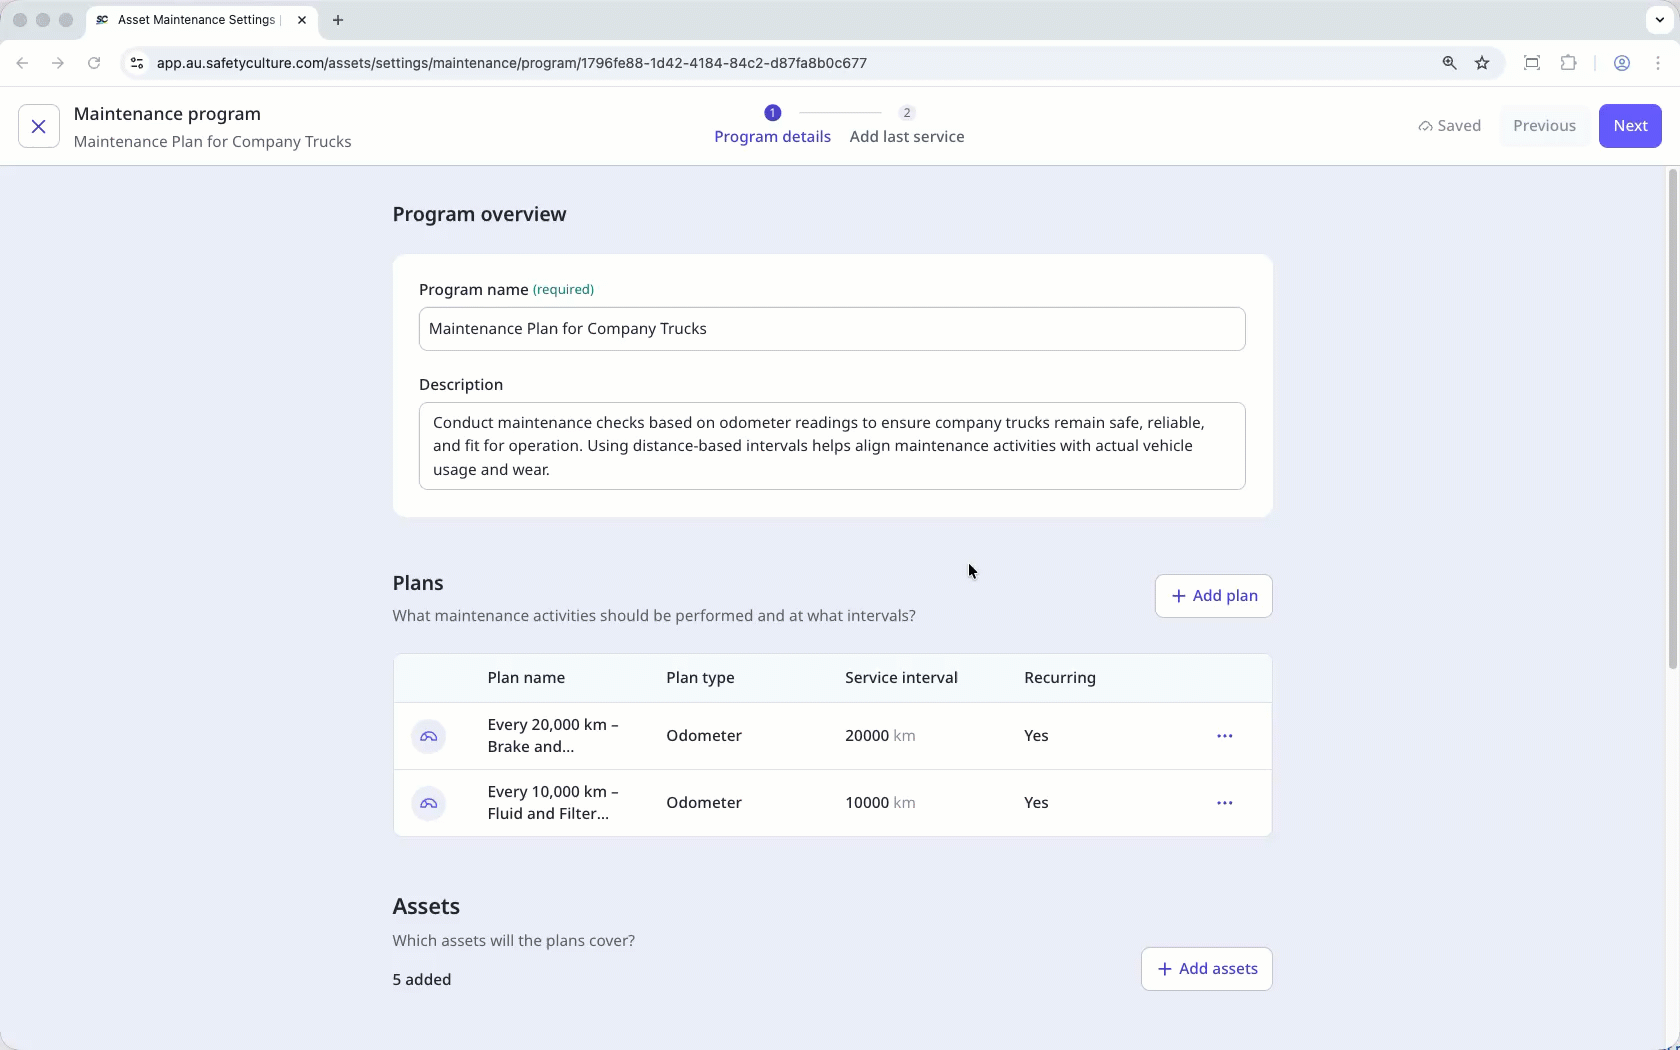Image resolution: width=1680 pixels, height=1050 pixels.
Task: Open the browser profile icon
Action: coord(1622,63)
